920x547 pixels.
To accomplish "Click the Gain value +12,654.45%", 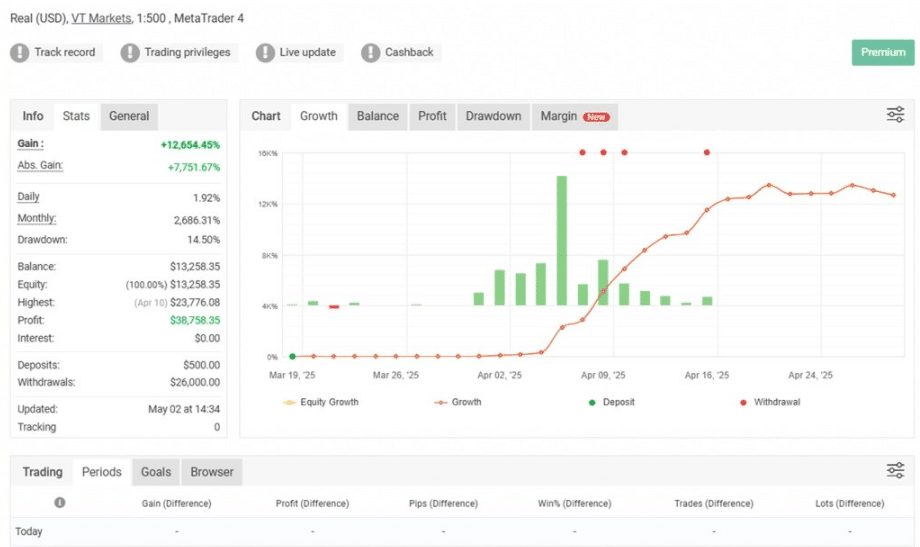I will click(190, 145).
